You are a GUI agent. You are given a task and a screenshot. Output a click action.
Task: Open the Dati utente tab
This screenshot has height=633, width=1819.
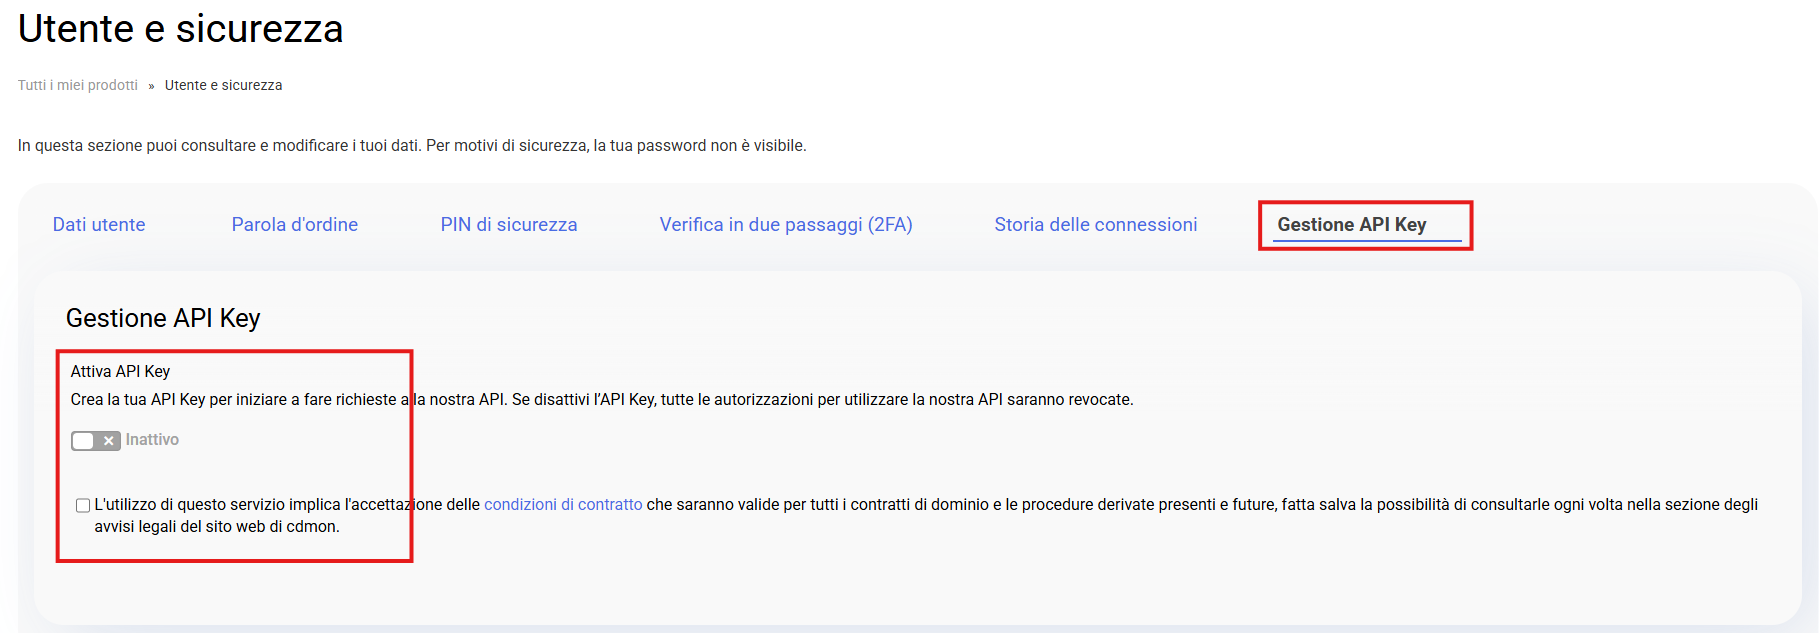coord(99,225)
